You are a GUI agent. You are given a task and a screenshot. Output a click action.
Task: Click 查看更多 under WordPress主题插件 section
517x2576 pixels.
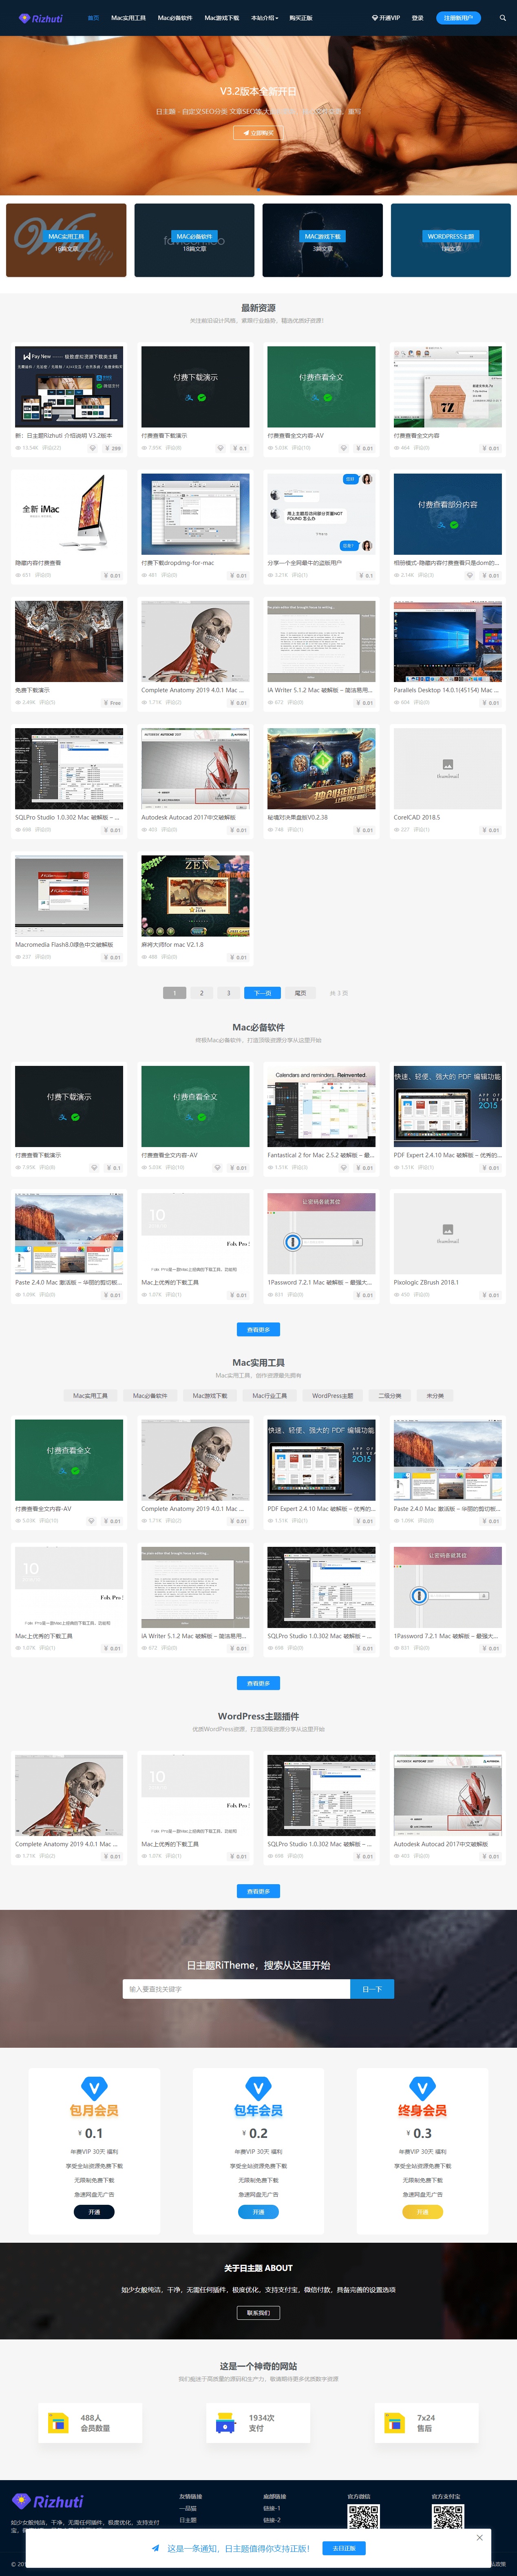pyautogui.click(x=258, y=1891)
